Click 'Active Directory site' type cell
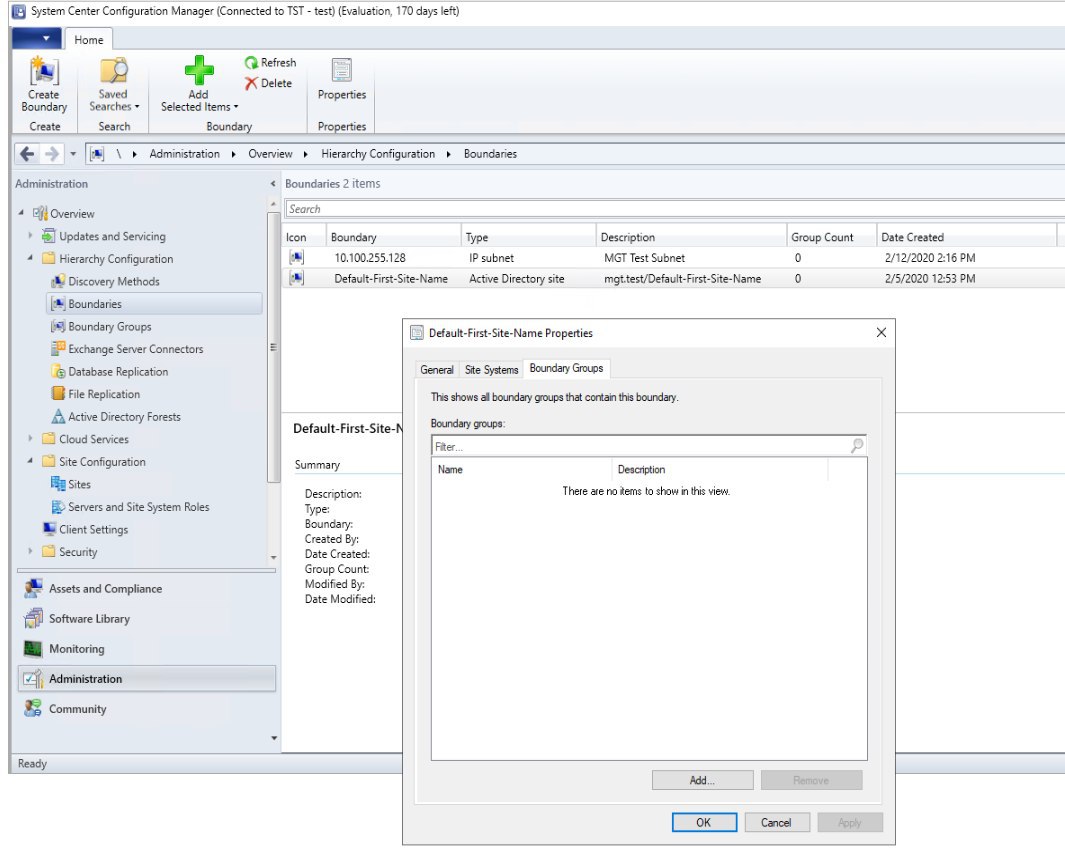Screen dimensions: 1065x851 tap(517, 278)
